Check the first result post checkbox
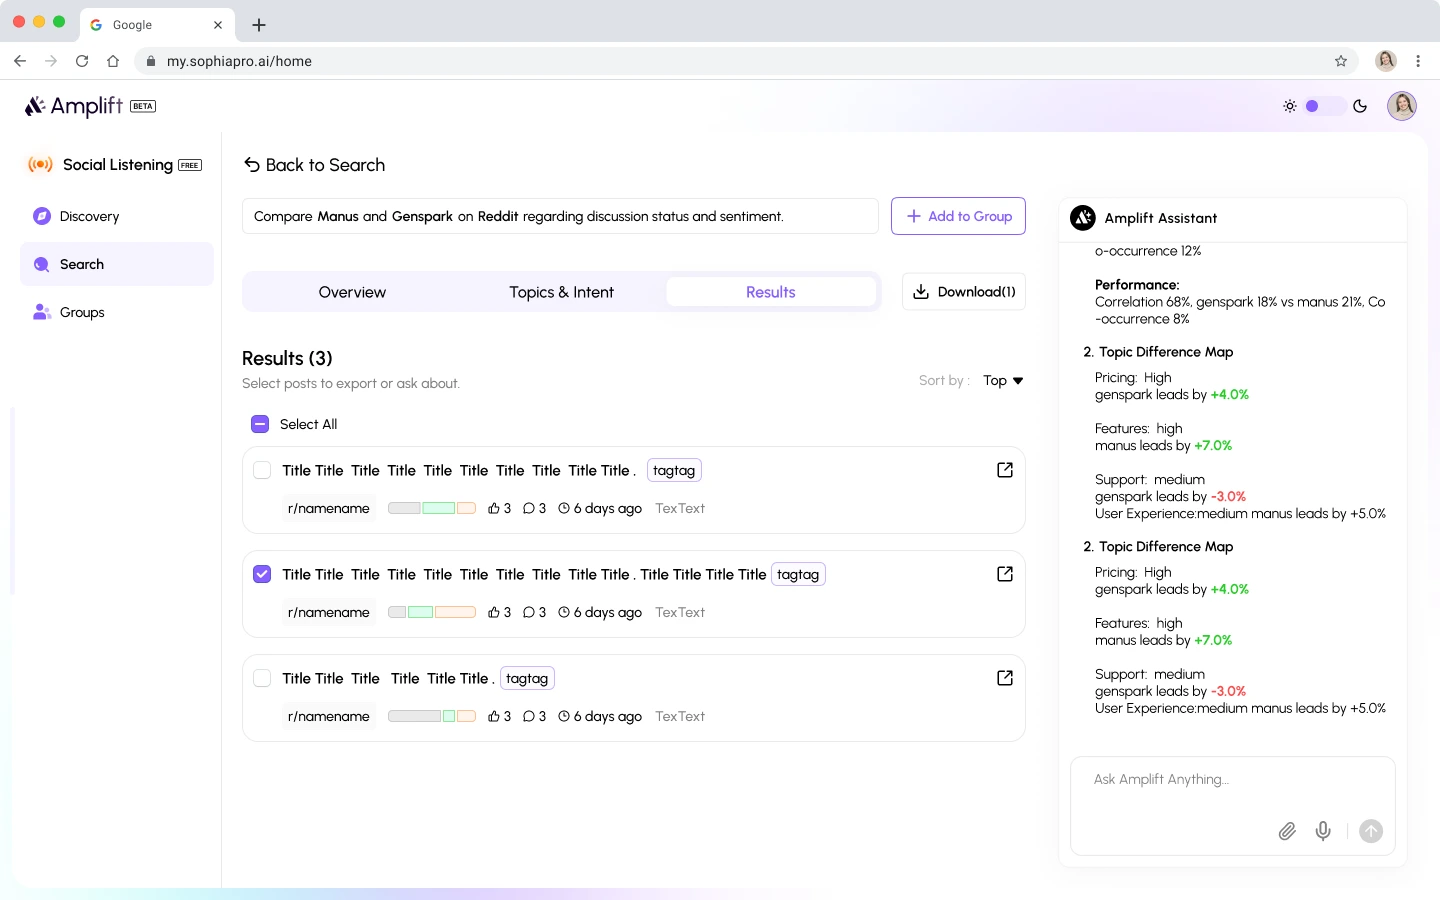The width and height of the screenshot is (1440, 900). coord(262,470)
